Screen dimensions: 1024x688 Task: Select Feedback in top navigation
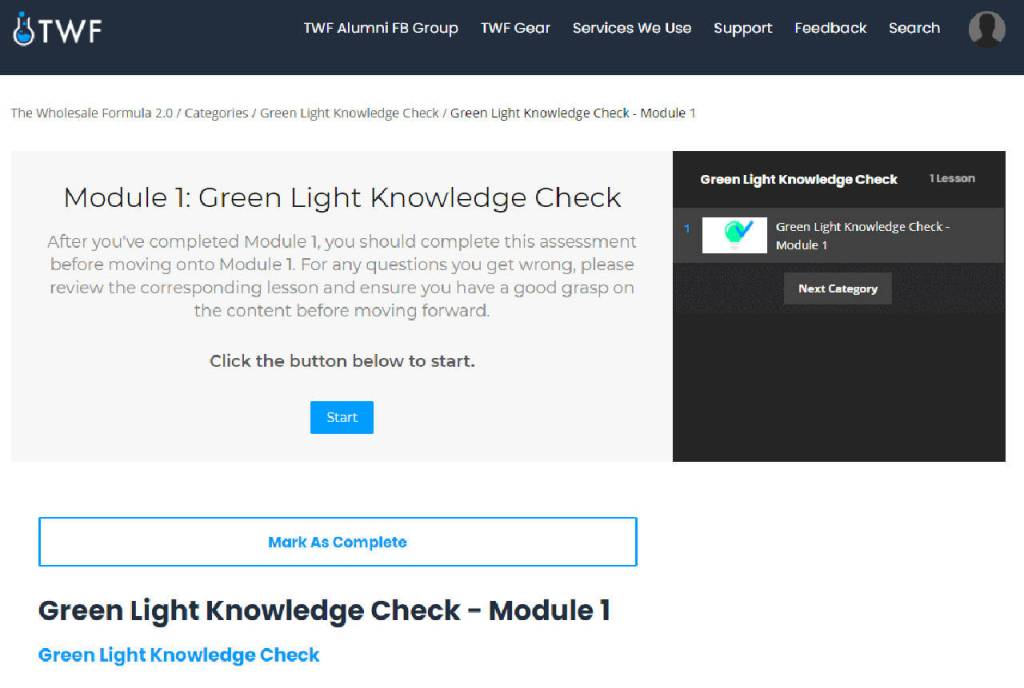tap(830, 28)
